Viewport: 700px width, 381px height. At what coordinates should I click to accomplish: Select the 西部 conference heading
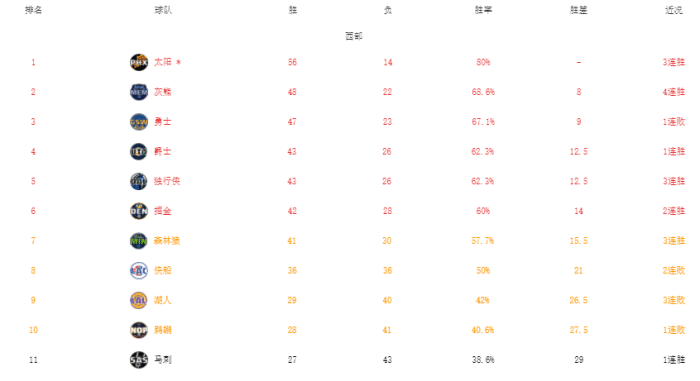click(x=354, y=36)
